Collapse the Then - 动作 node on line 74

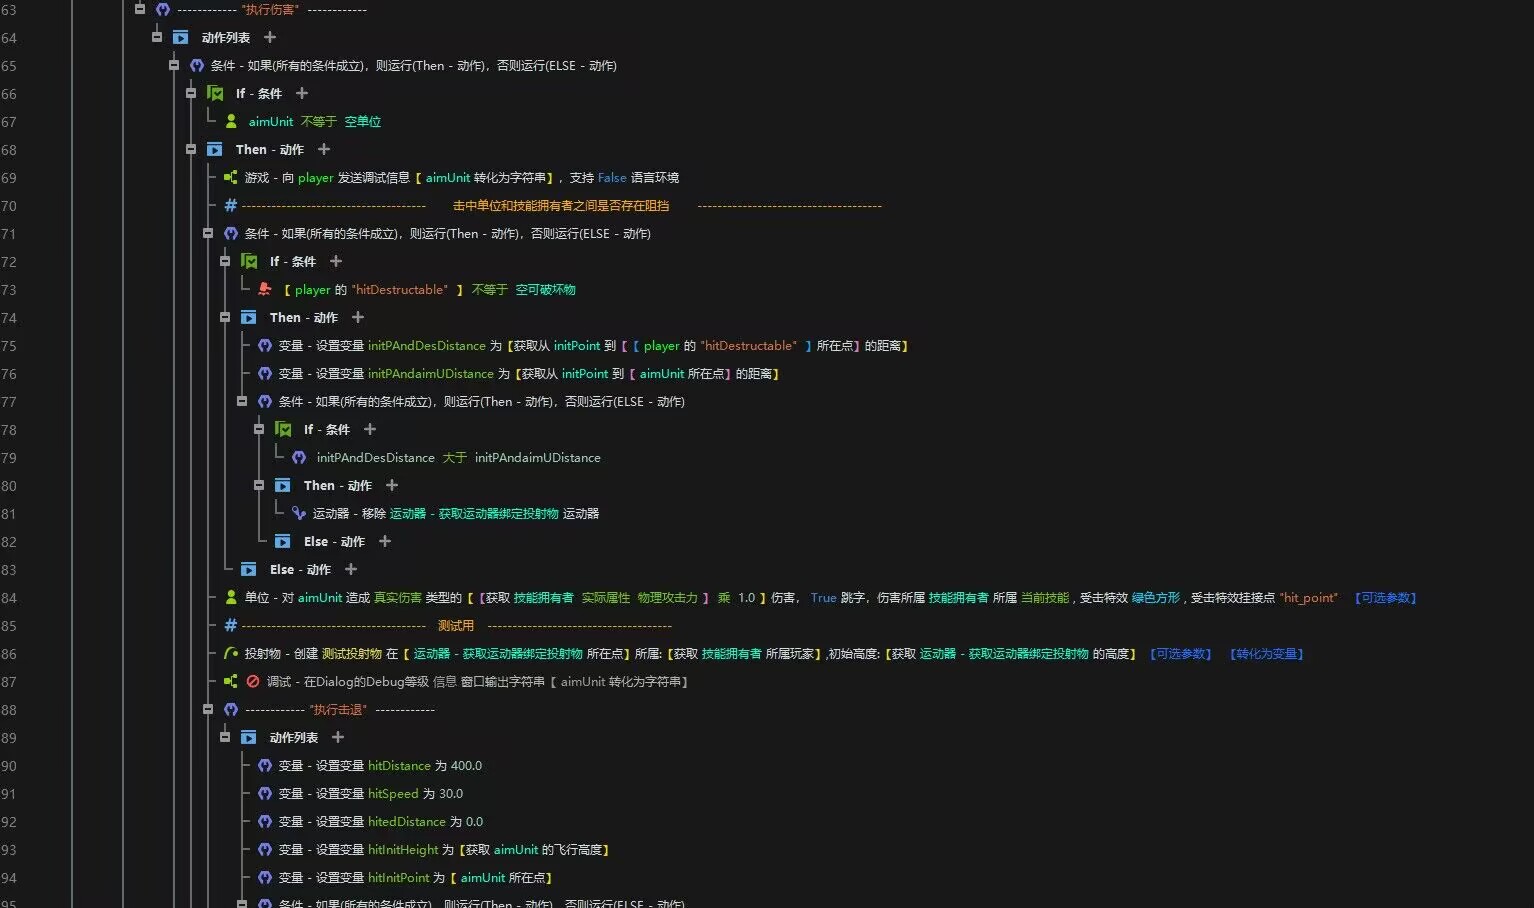point(225,317)
